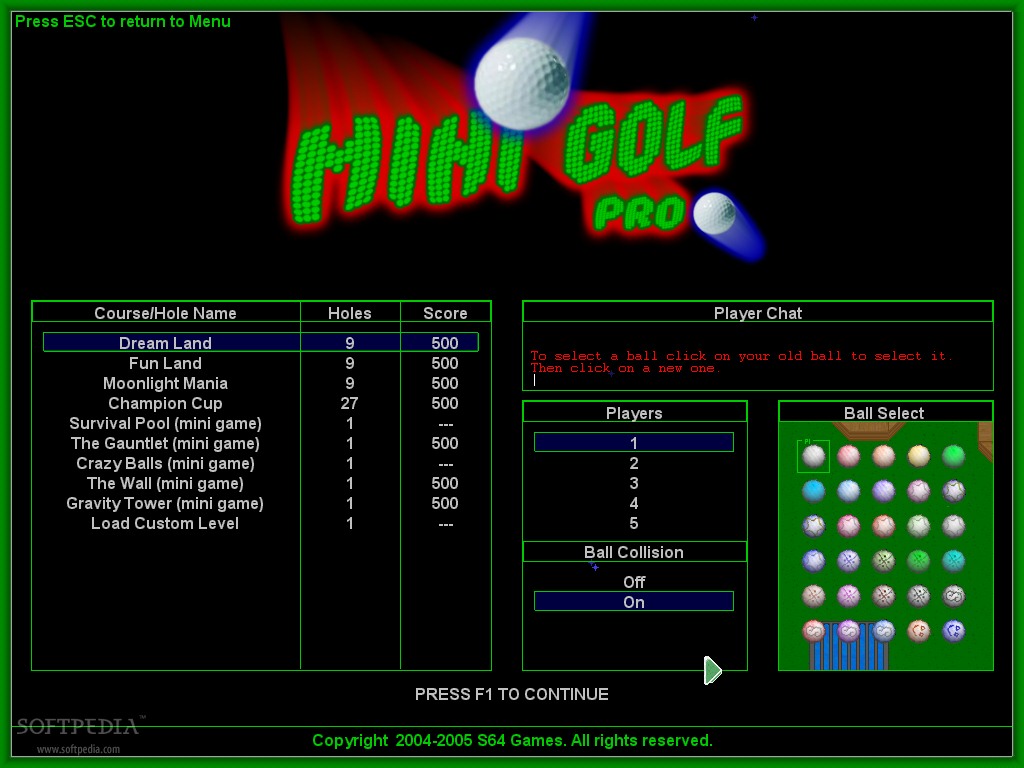The width and height of the screenshot is (1024, 768).
Task: Pick the olive green X-and-dots ball
Action: tap(884, 560)
